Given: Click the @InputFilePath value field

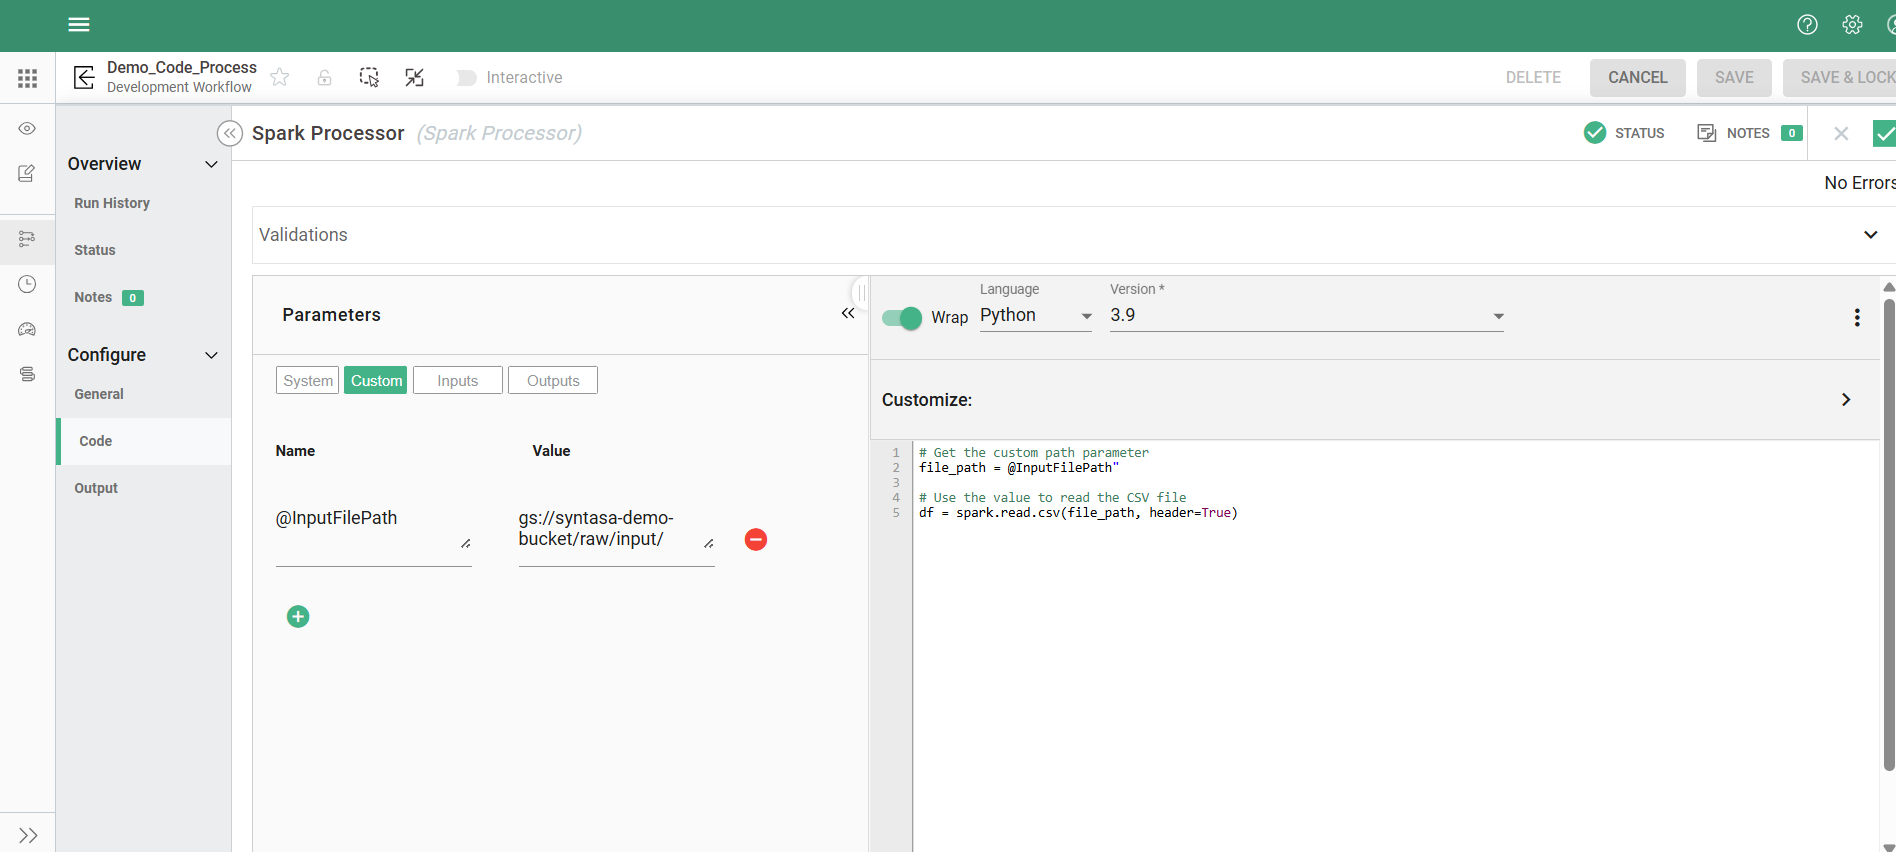Looking at the screenshot, I should pos(608,529).
